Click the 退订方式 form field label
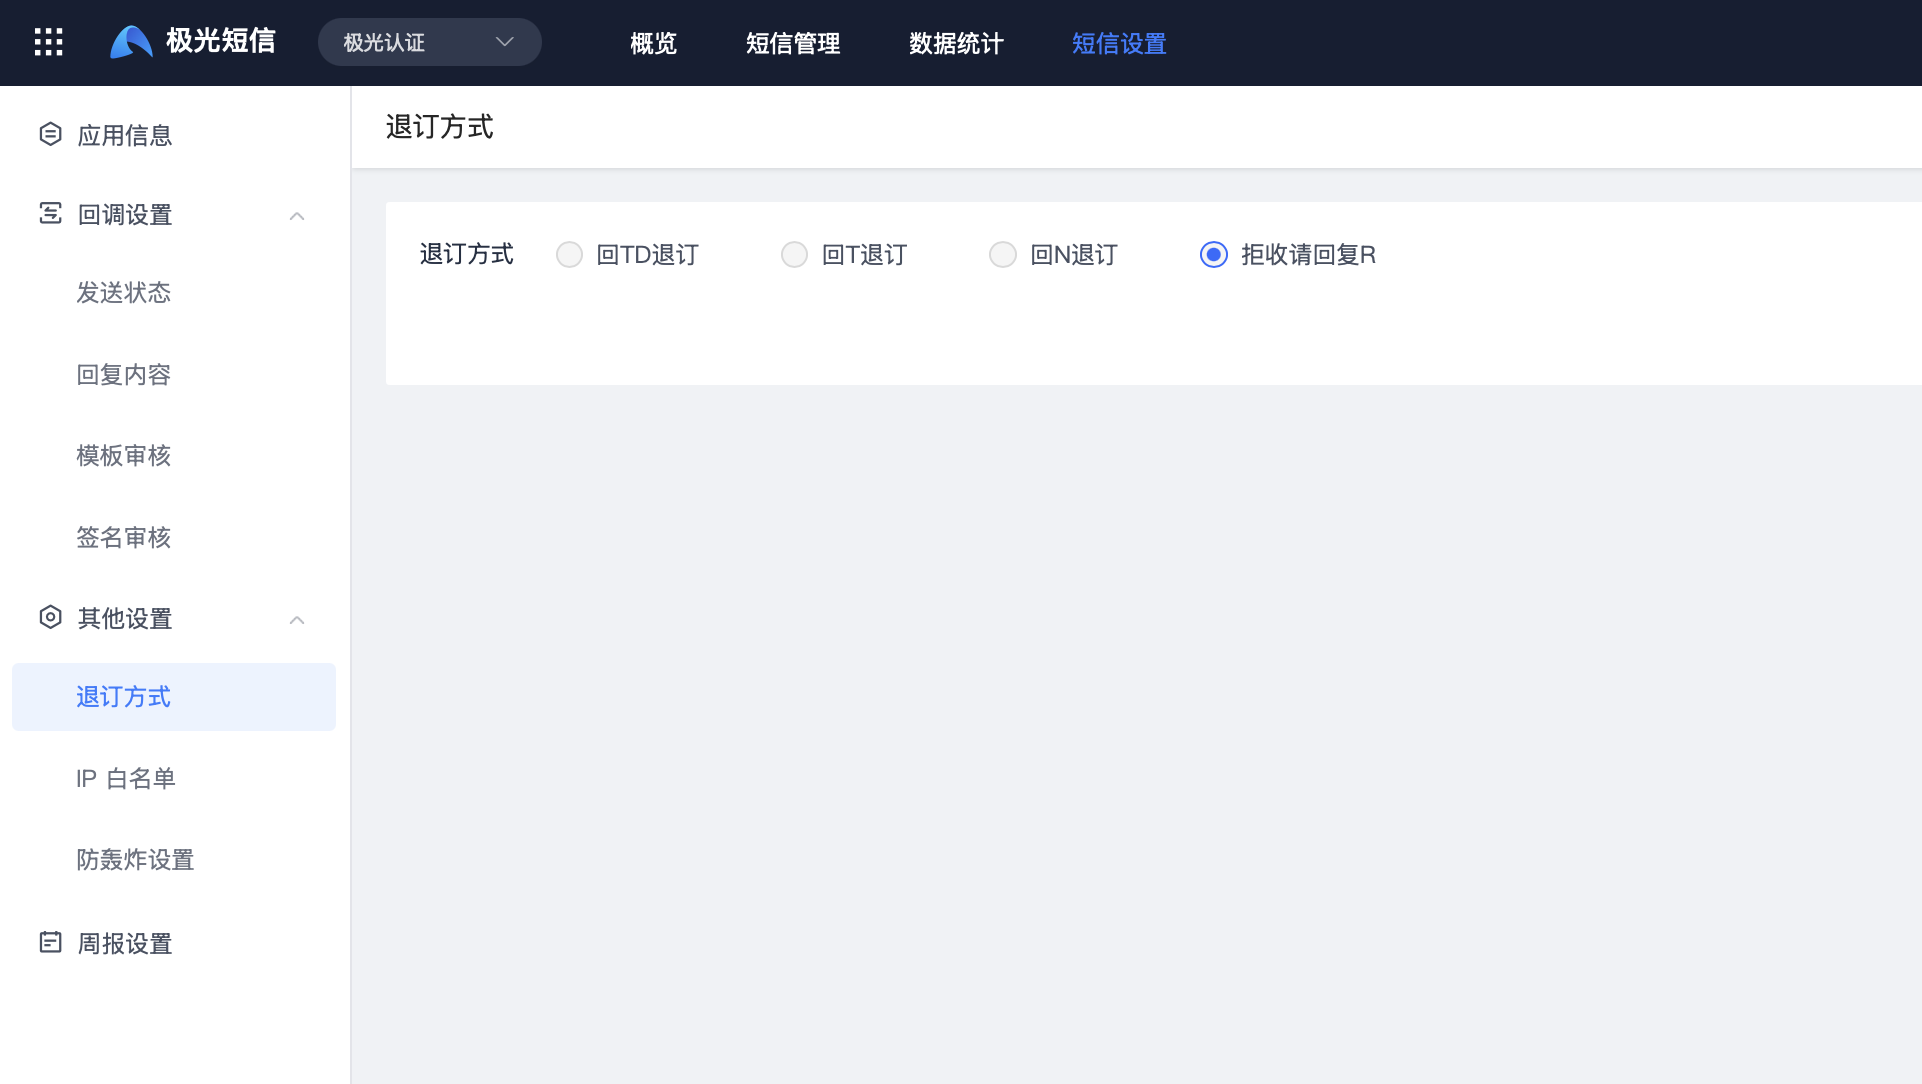The height and width of the screenshot is (1084, 1922). pos(467,254)
